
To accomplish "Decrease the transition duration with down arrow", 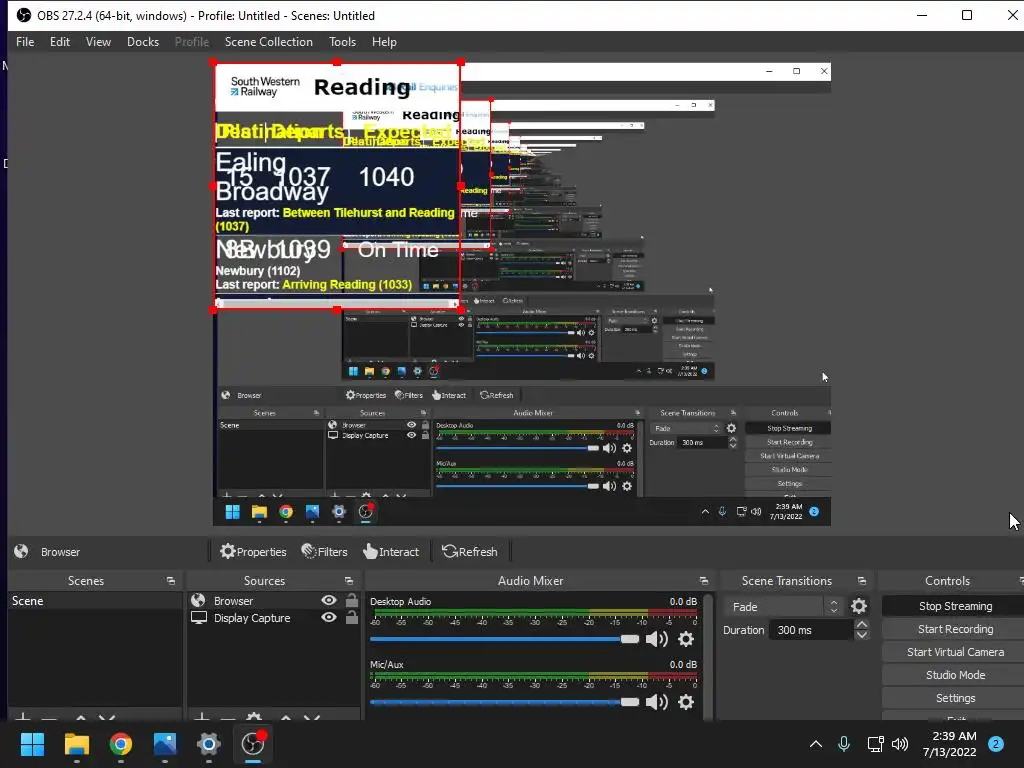I will tap(861, 635).
